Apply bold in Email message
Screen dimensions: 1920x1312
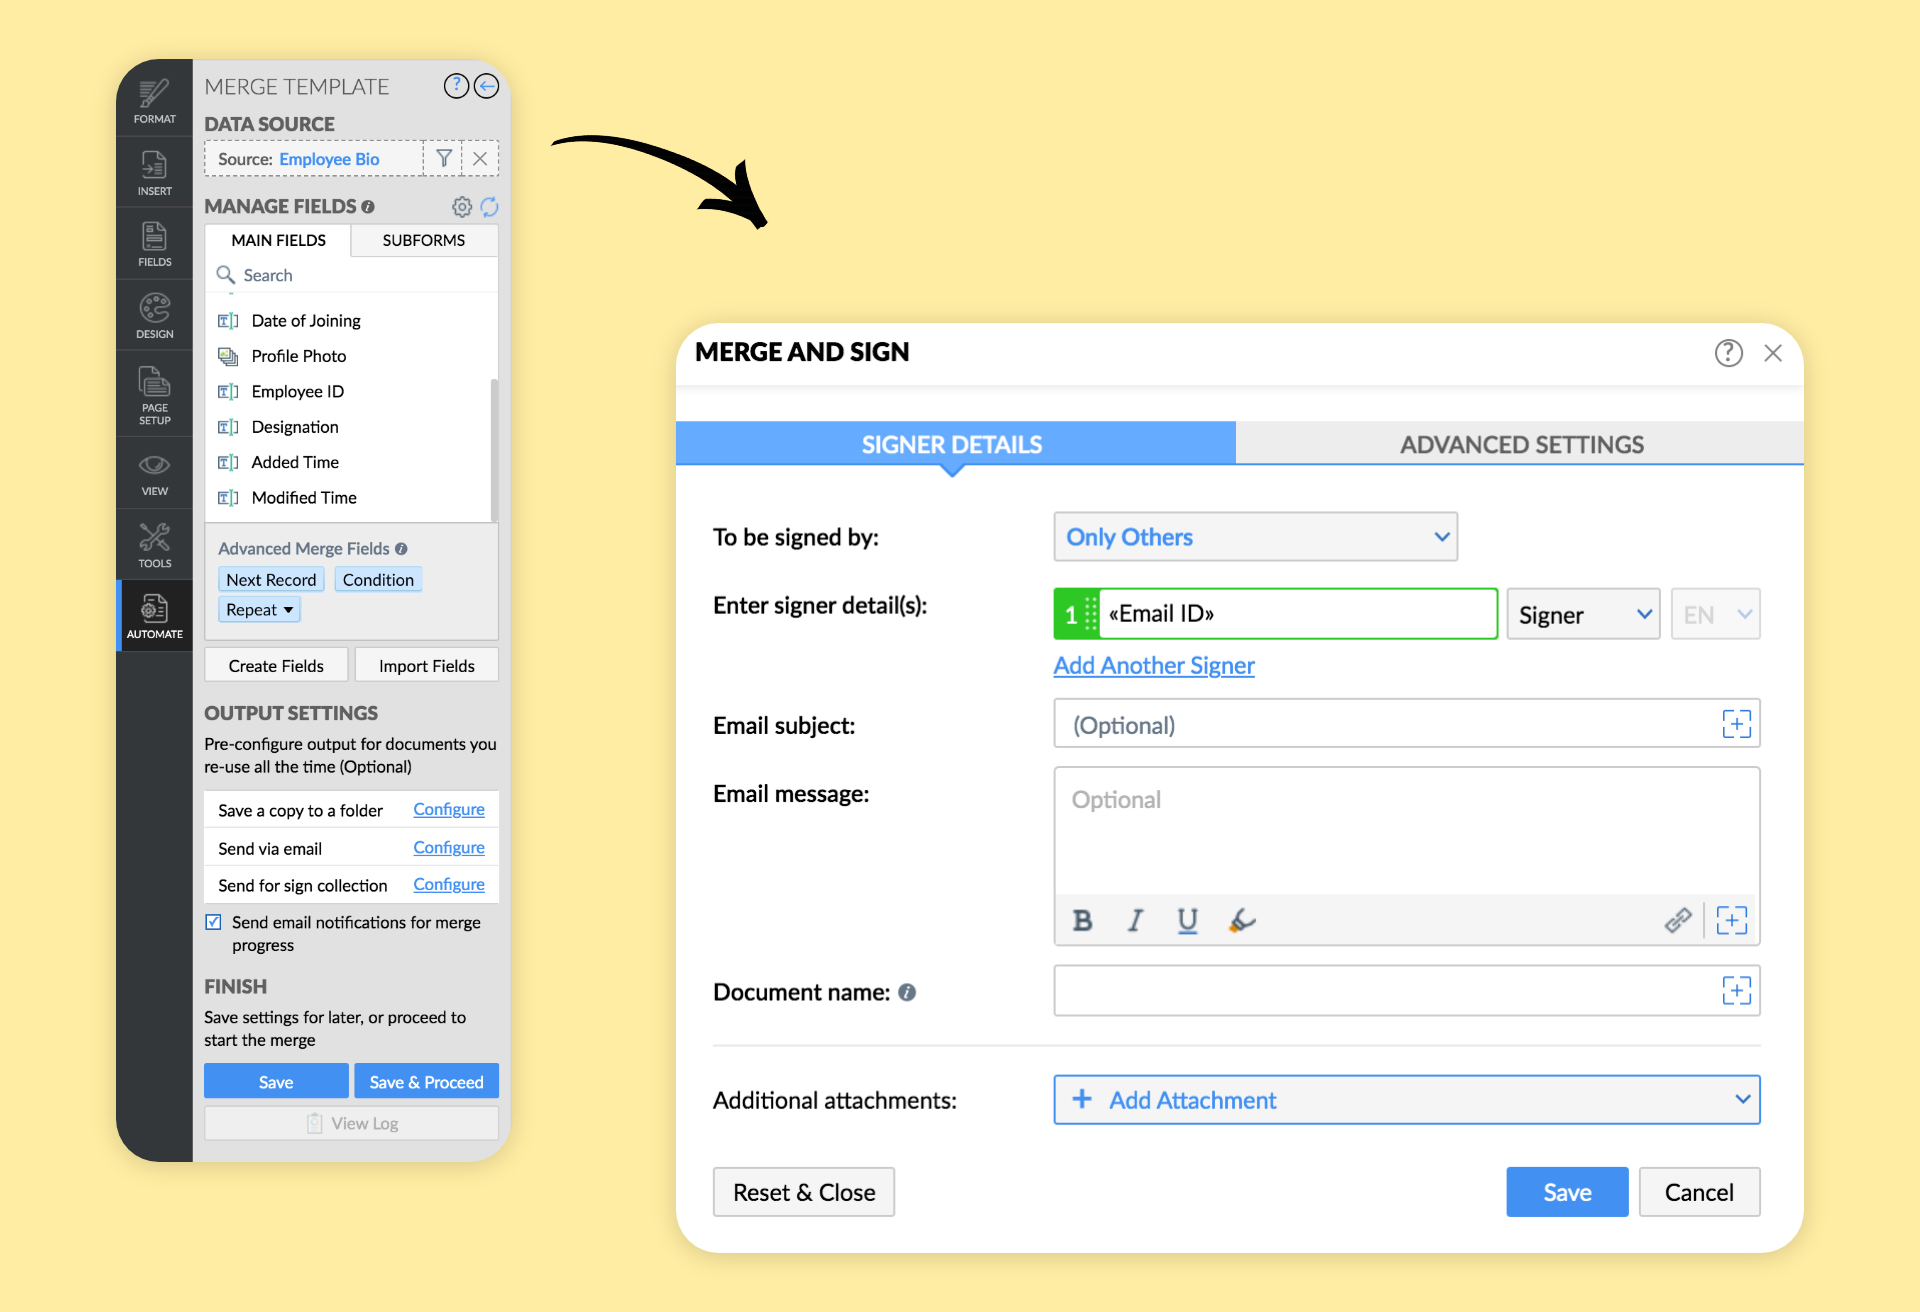pyautogui.click(x=1082, y=920)
